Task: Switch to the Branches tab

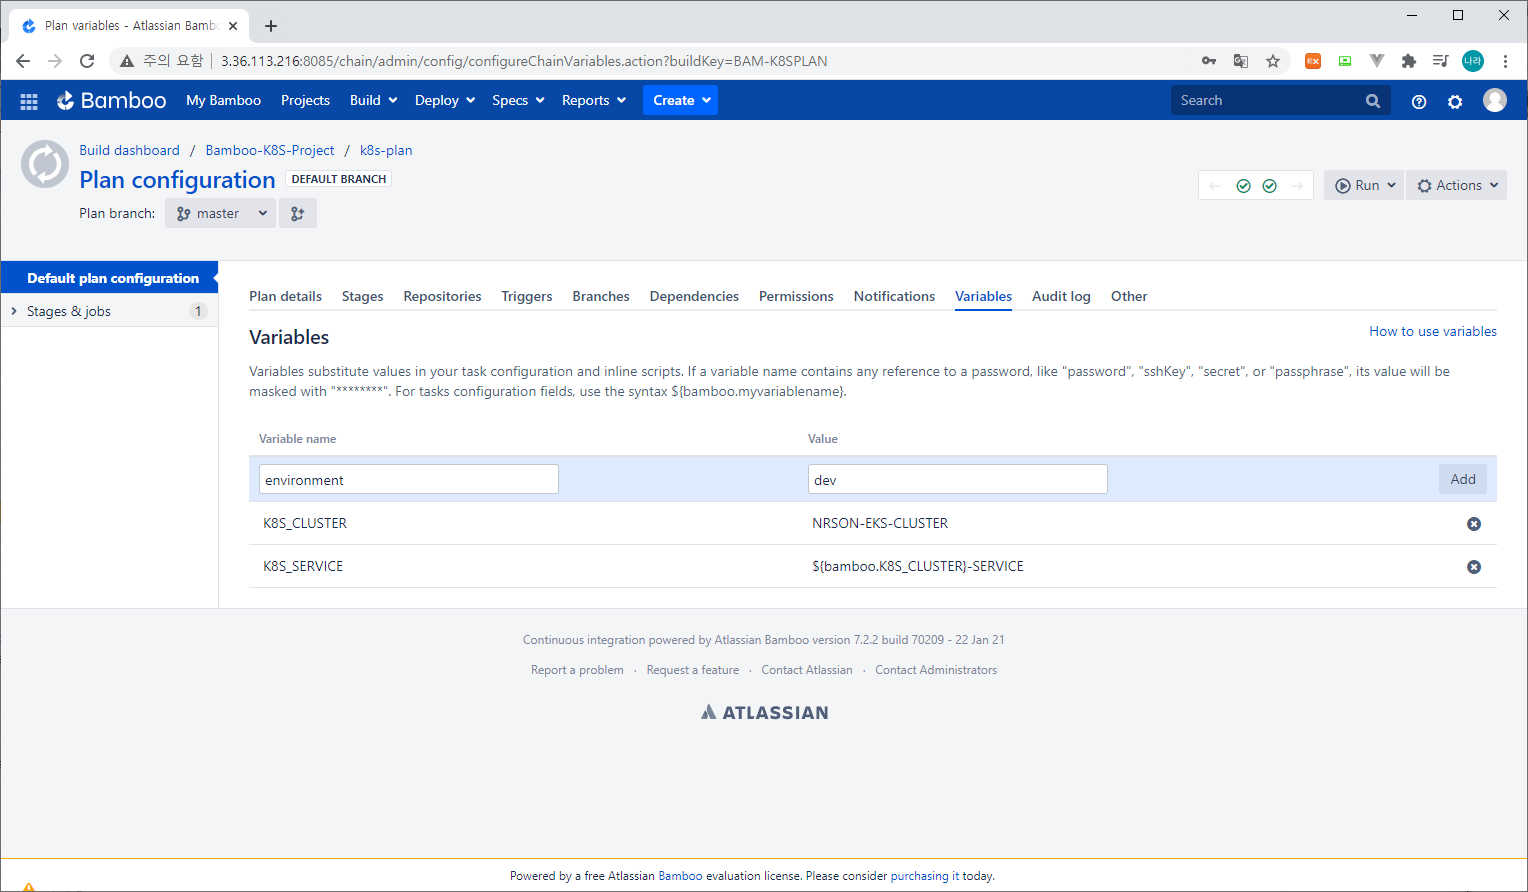Action: tap(601, 296)
